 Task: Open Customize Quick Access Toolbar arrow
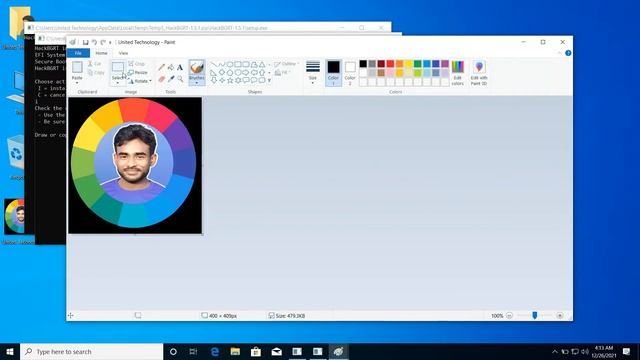110,42
